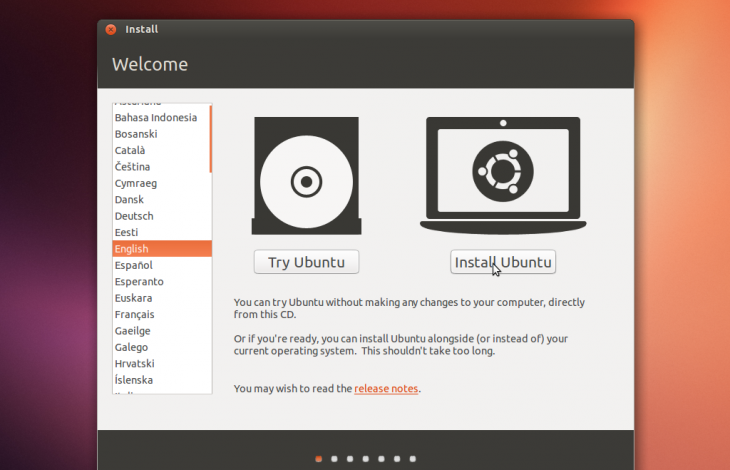Click the language list scrollbar handle
Image resolution: width=730 pixels, height=470 pixels.
coord(210,139)
